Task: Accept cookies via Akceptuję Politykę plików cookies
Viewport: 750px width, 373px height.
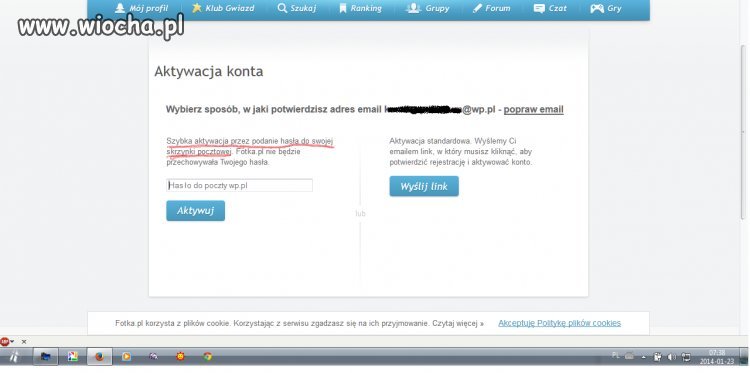Action: tap(559, 323)
